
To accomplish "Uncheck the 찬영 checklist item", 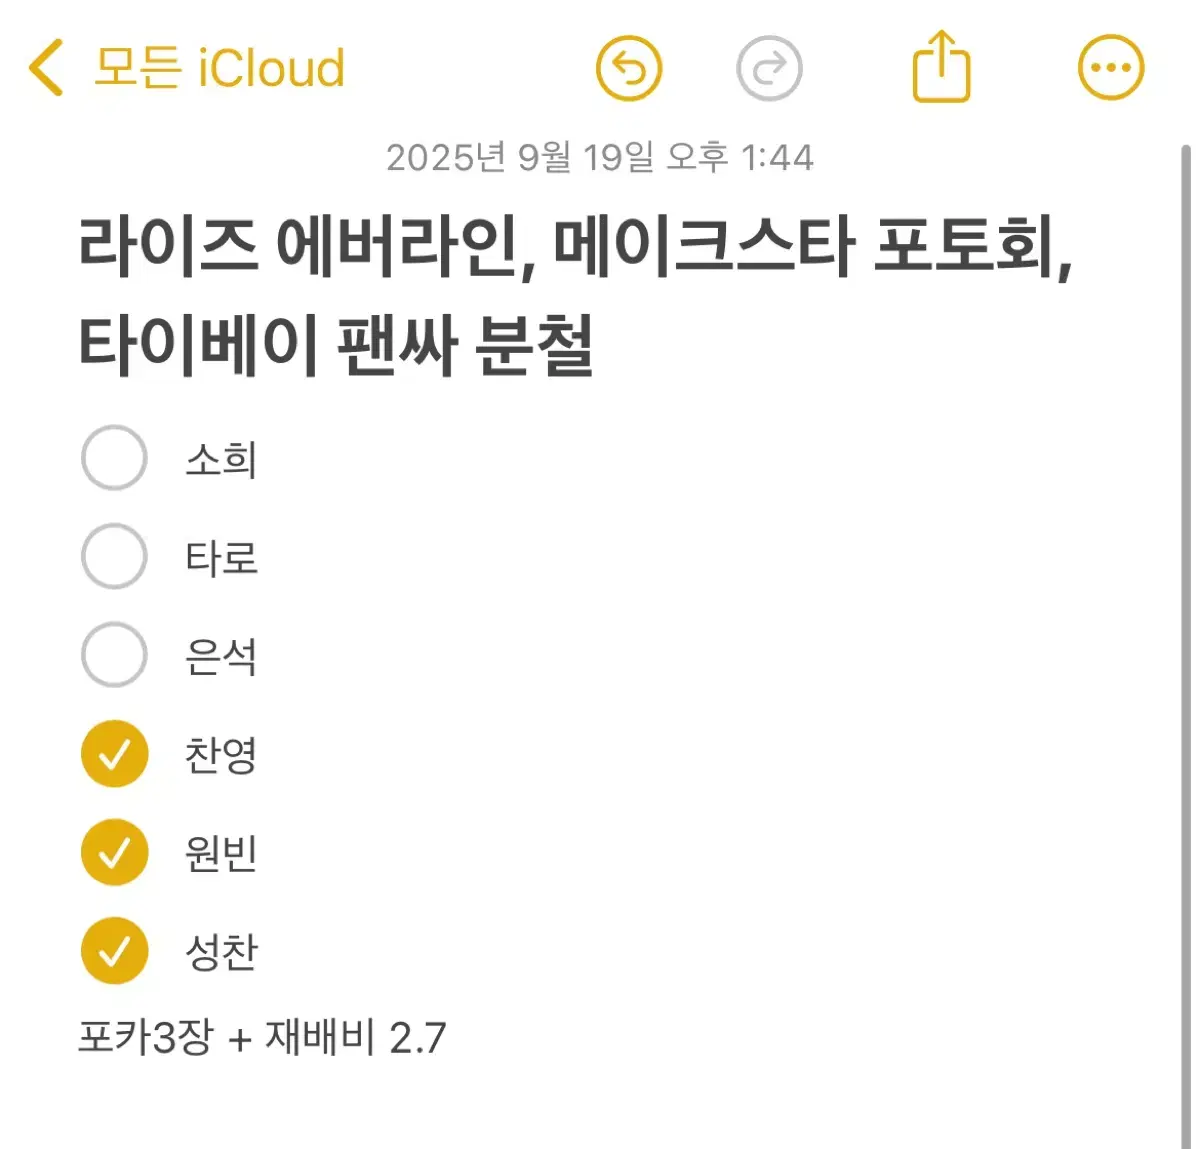I will coord(114,753).
